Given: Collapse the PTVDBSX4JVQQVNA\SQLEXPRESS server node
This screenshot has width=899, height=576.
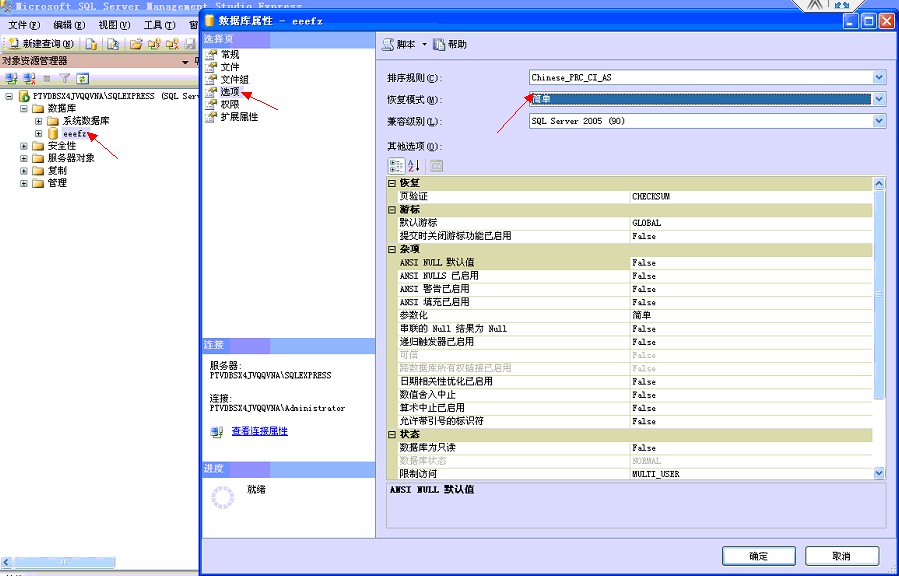Looking at the screenshot, I should [x=9, y=96].
